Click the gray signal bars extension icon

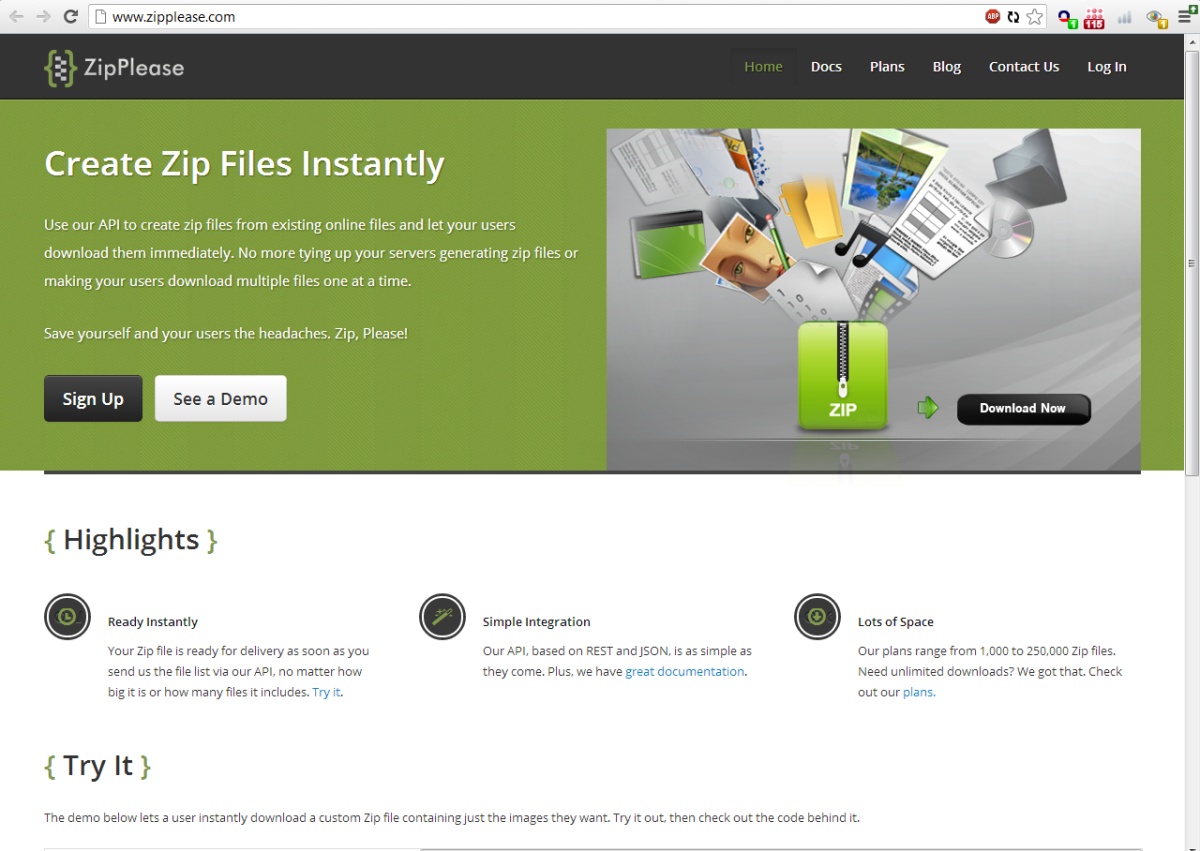point(1124,17)
